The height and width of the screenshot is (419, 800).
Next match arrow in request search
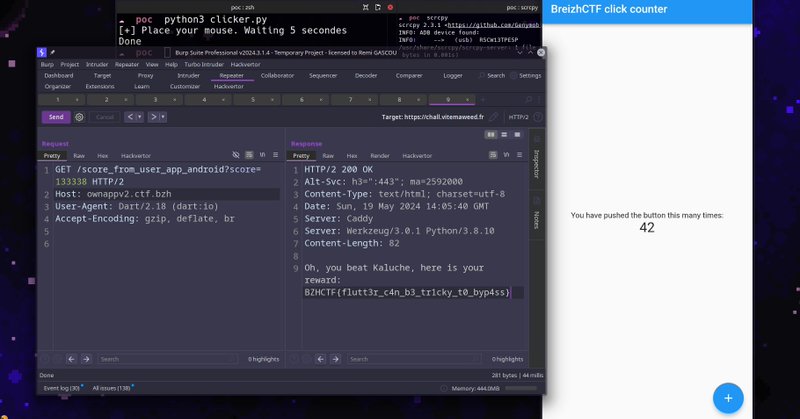(86, 359)
